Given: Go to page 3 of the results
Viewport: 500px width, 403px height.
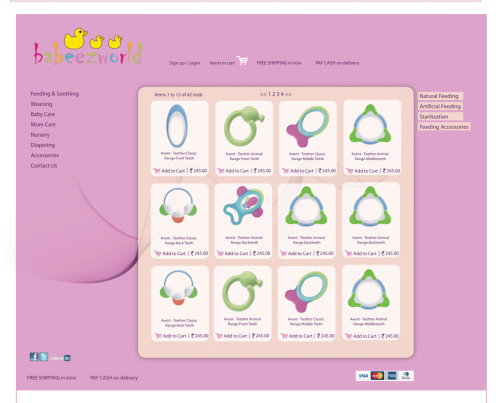Looking at the screenshot, I should click(x=278, y=94).
